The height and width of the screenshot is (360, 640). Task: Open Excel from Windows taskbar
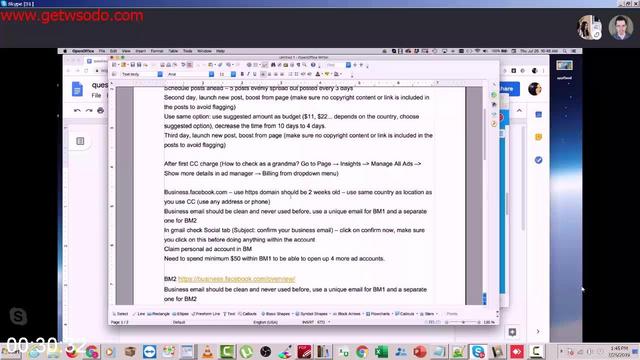click(381, 351)
